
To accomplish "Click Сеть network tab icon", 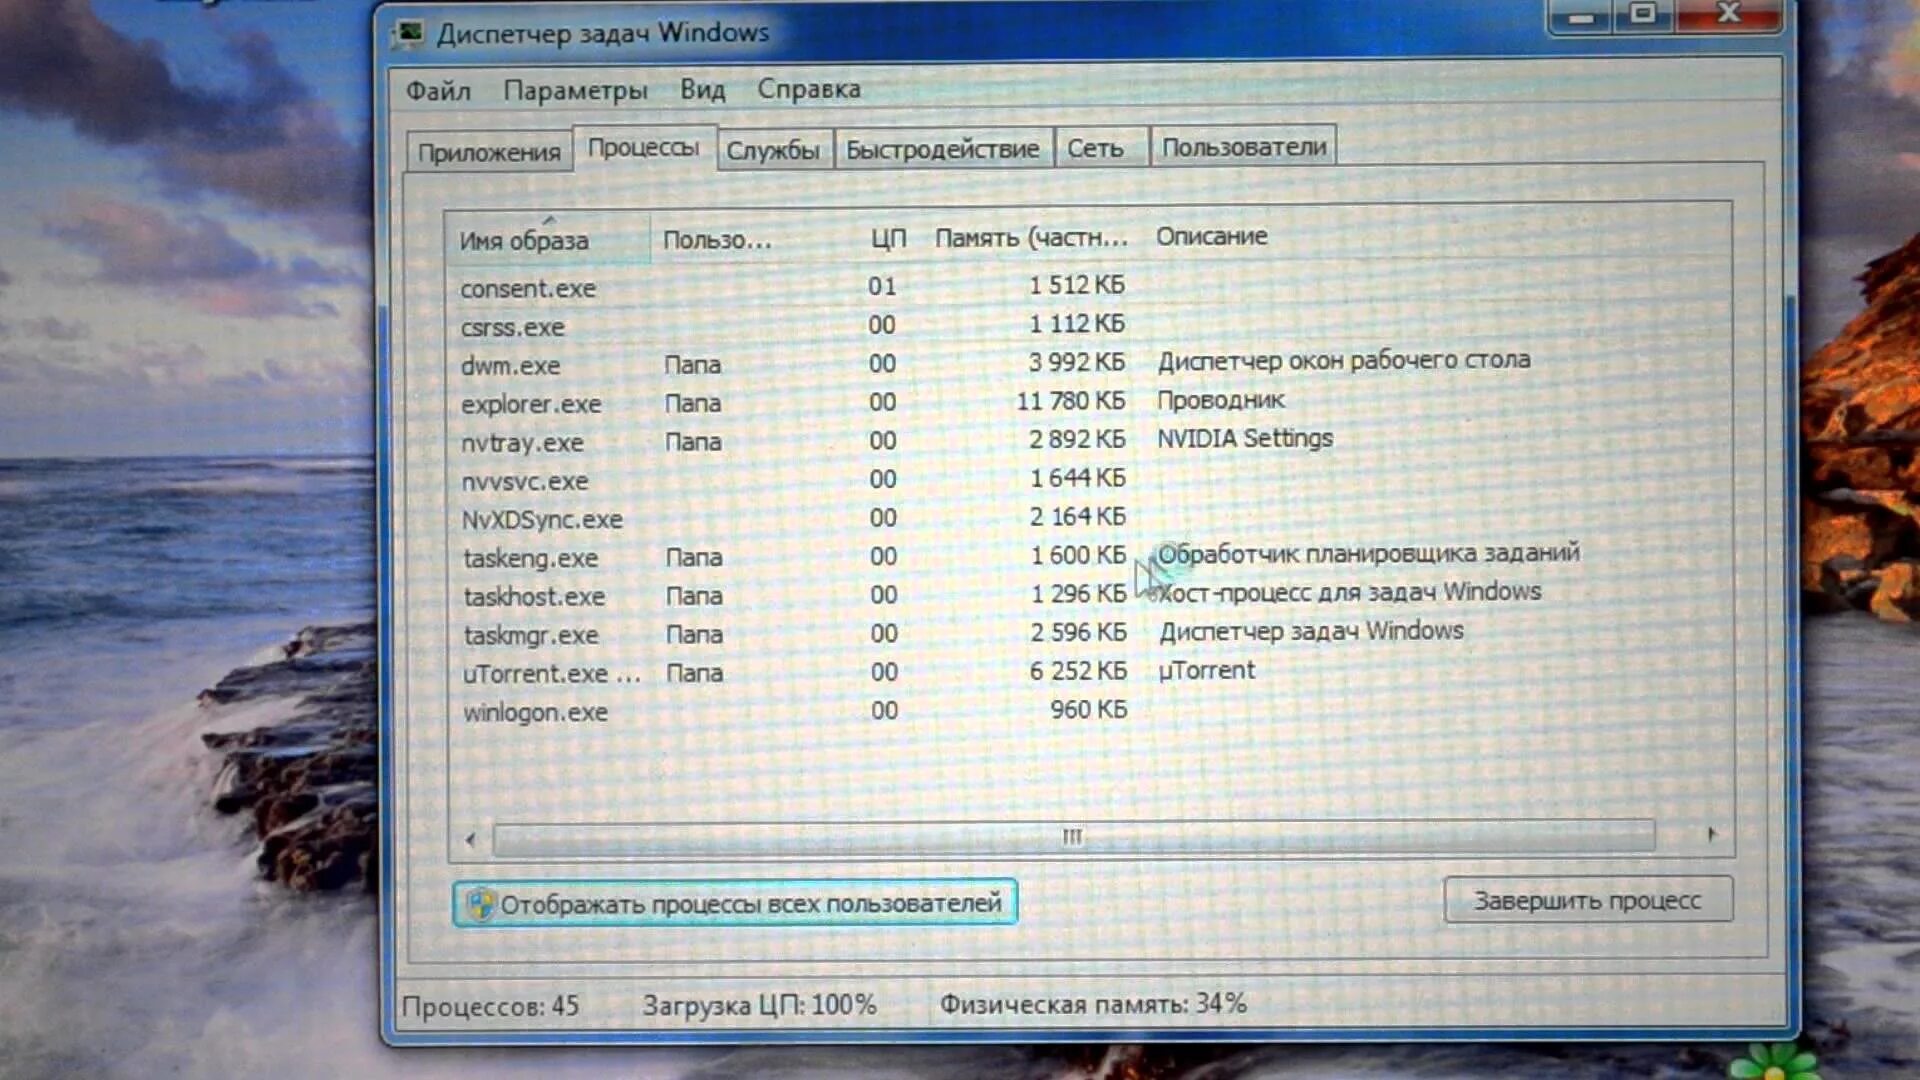I will pos(1096,148).
